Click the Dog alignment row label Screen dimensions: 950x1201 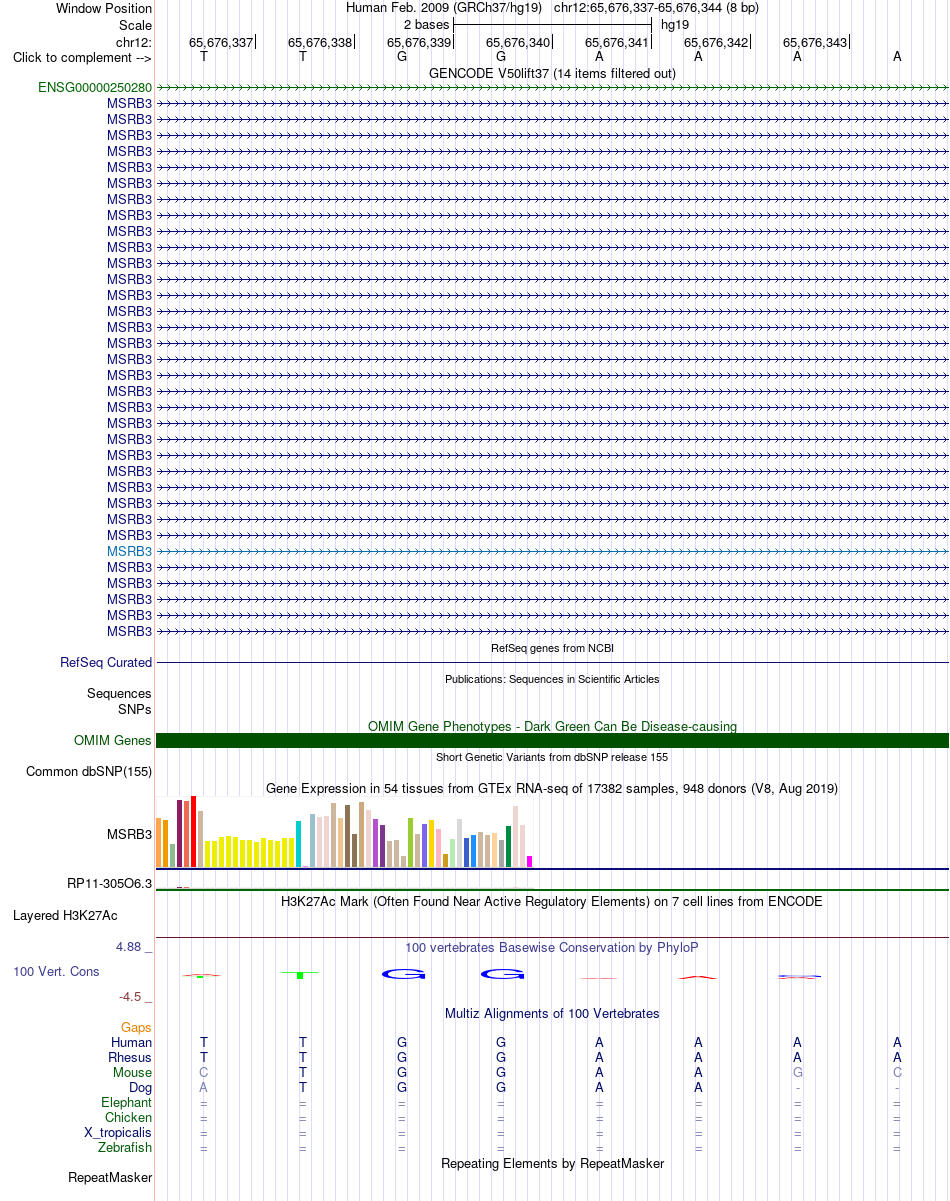click(140, 1087)
